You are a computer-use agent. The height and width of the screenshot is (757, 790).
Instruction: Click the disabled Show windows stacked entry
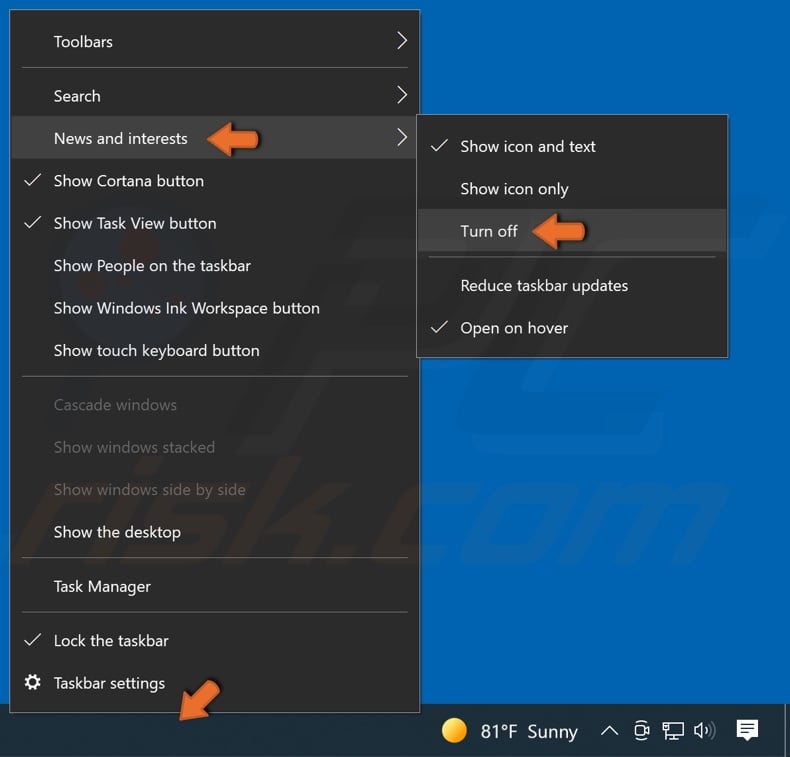pos(215,447)
